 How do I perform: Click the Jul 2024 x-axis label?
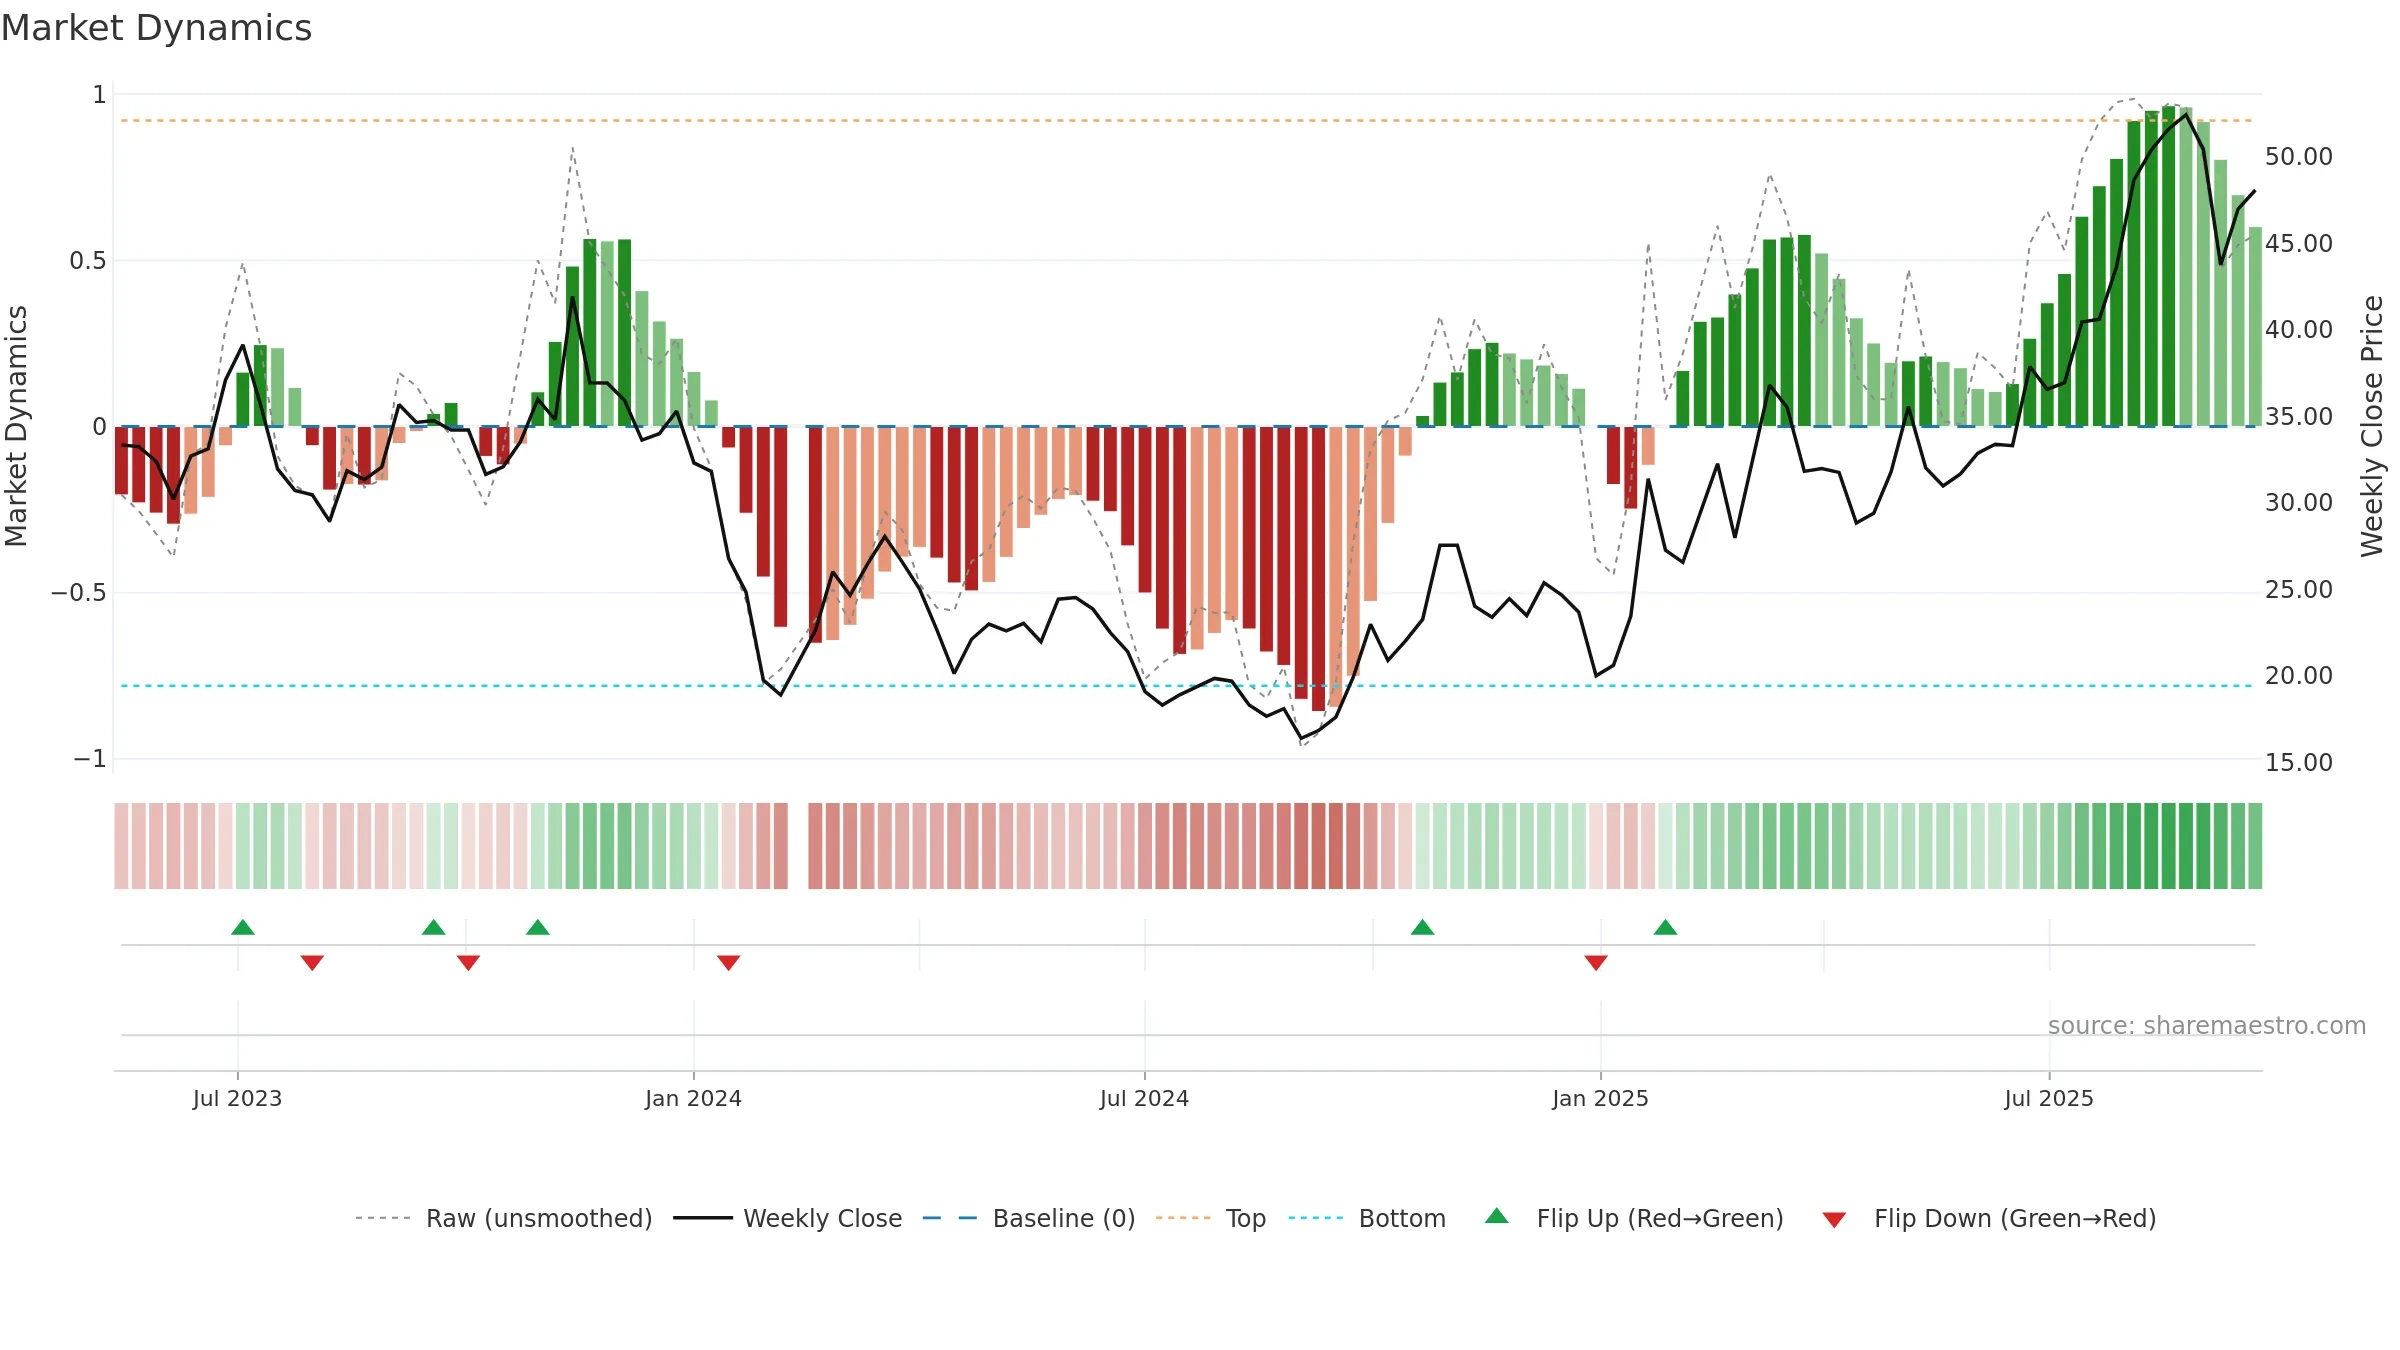coord(1144,1098)
